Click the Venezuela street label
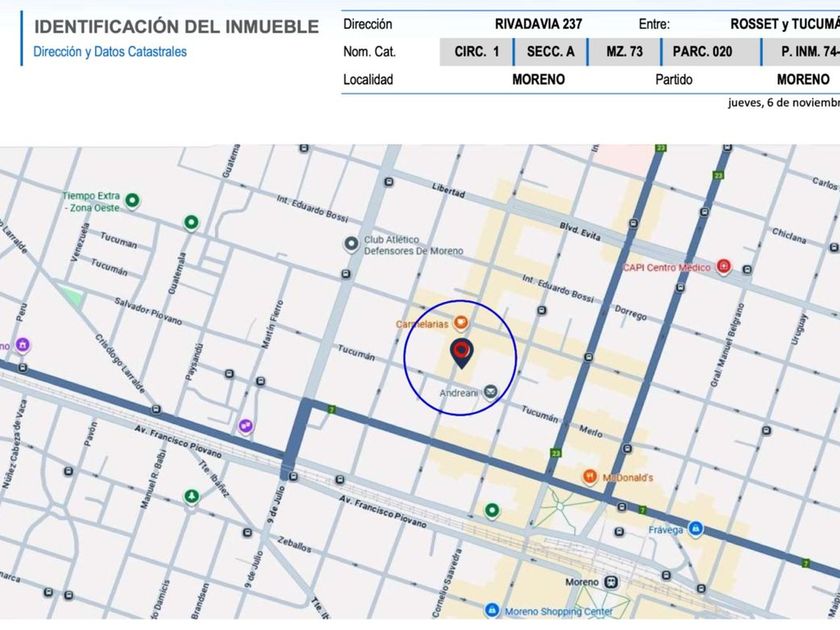 [80, 242]
